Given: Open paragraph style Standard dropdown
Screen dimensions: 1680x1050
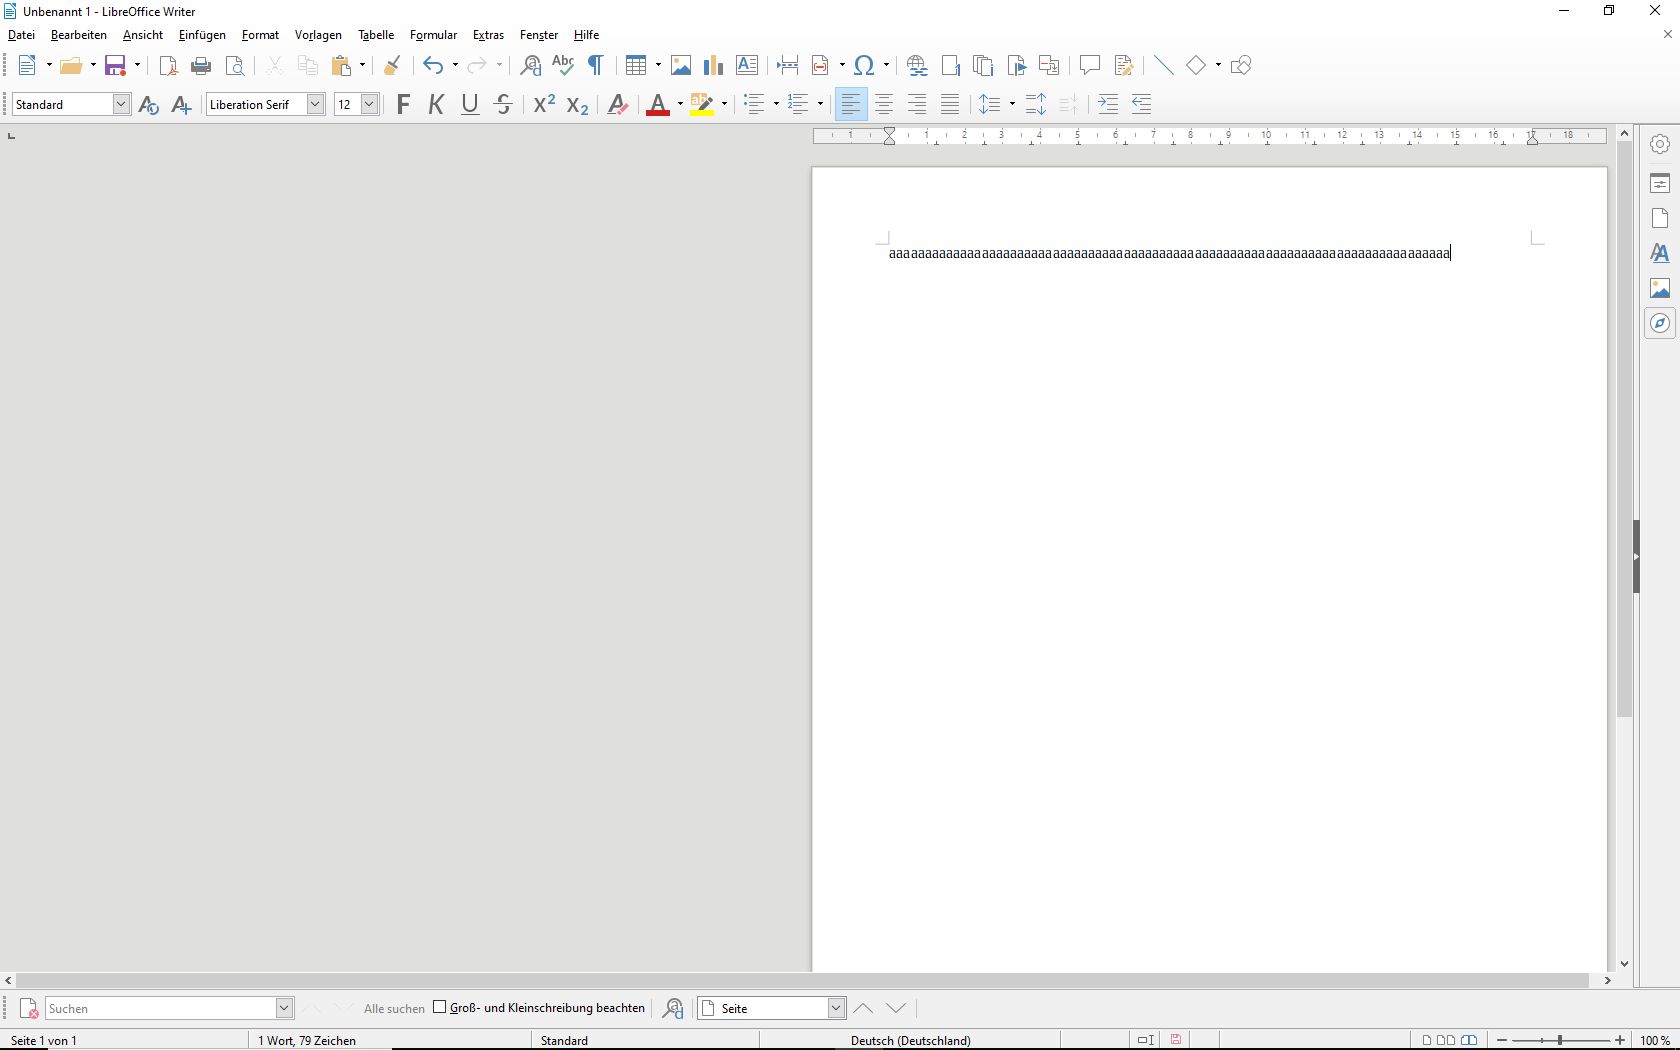Looking at the screenshot, I should [x=121, y=104].
